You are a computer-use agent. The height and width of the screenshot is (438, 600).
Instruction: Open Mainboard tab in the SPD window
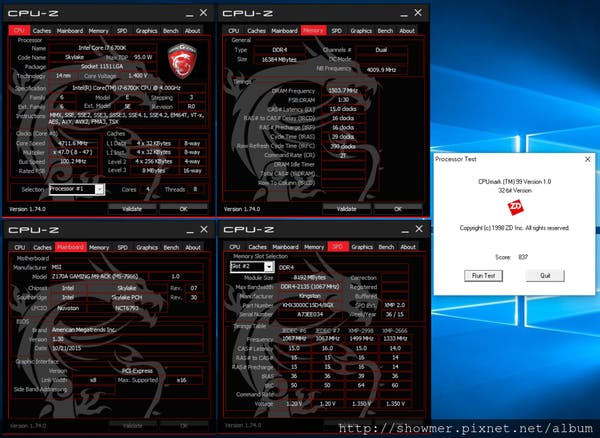[285, 247]
